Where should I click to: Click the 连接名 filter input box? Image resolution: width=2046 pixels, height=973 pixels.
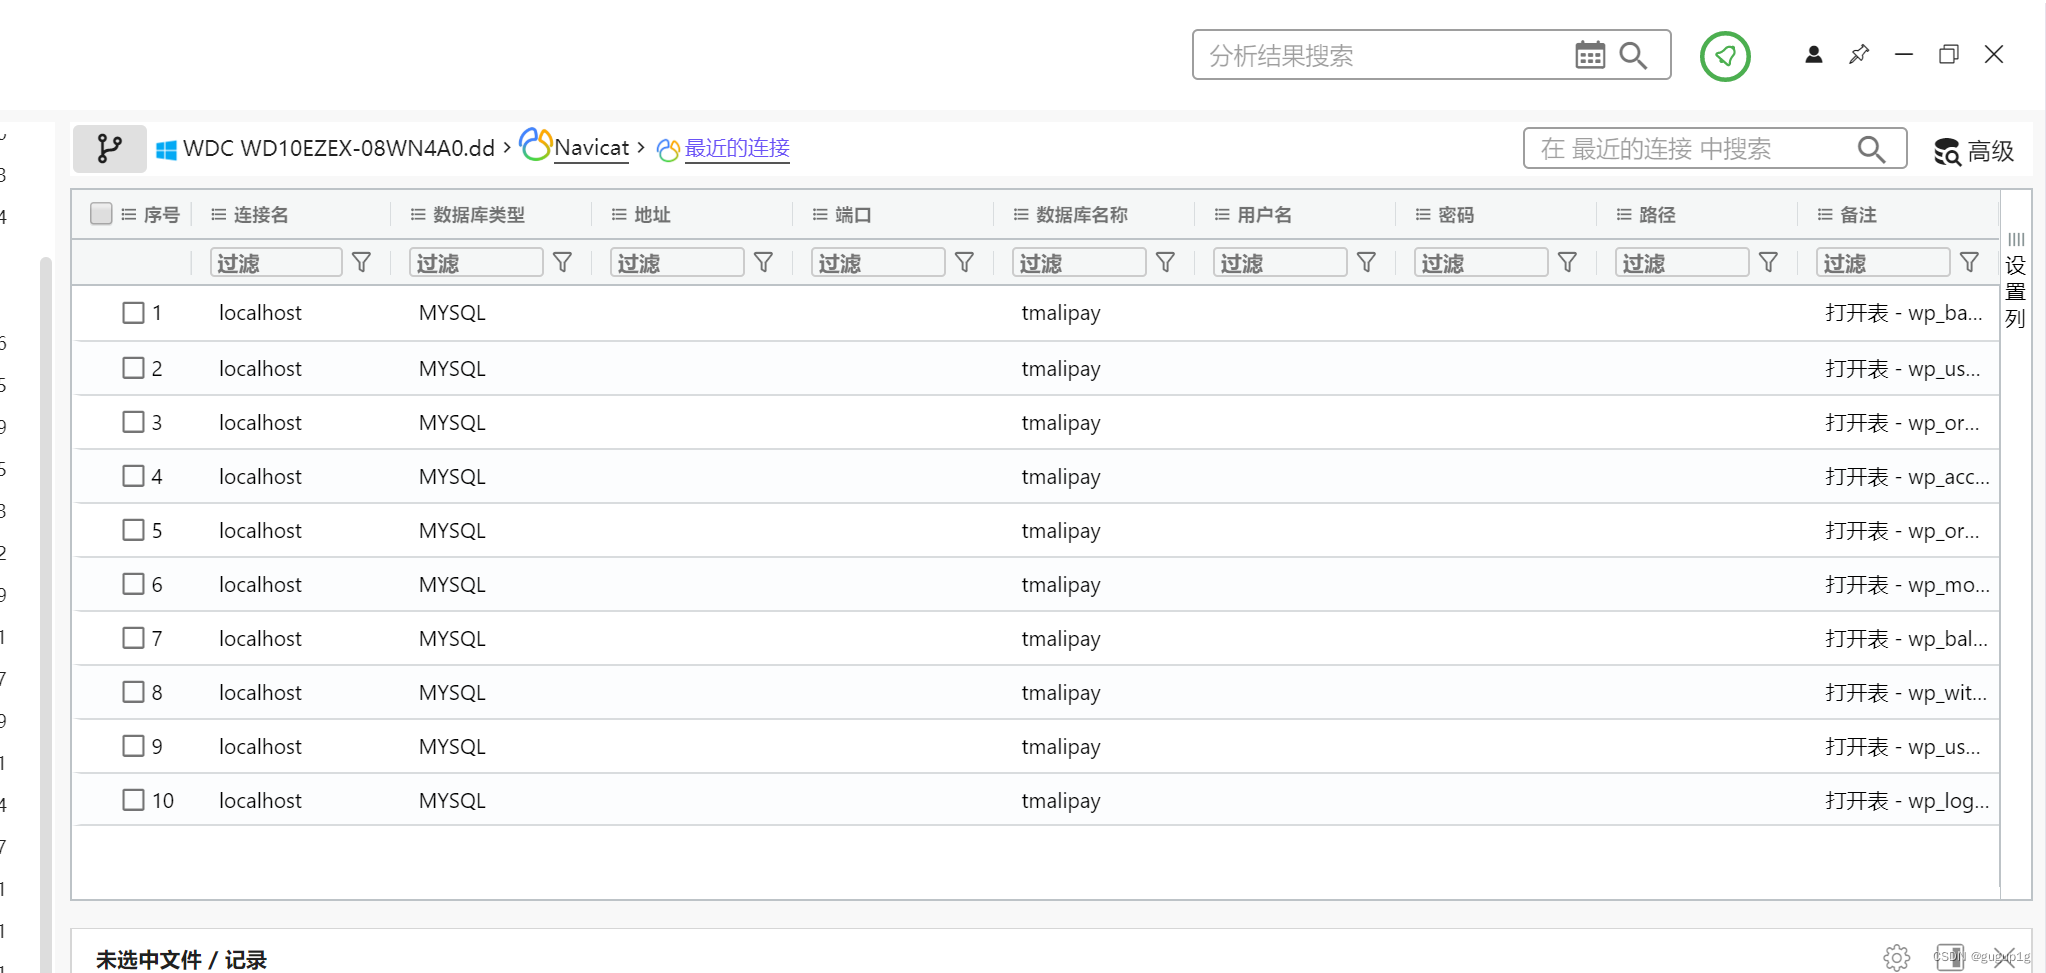[276, 262]
